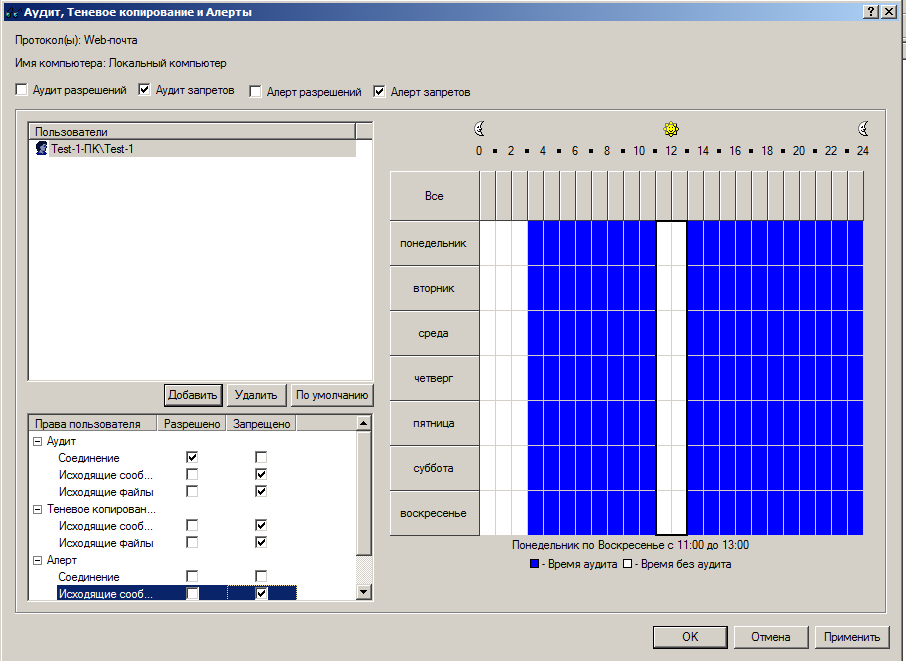
Task: Collapse the Аудит tree group
Action: click(x=37, y=441)
